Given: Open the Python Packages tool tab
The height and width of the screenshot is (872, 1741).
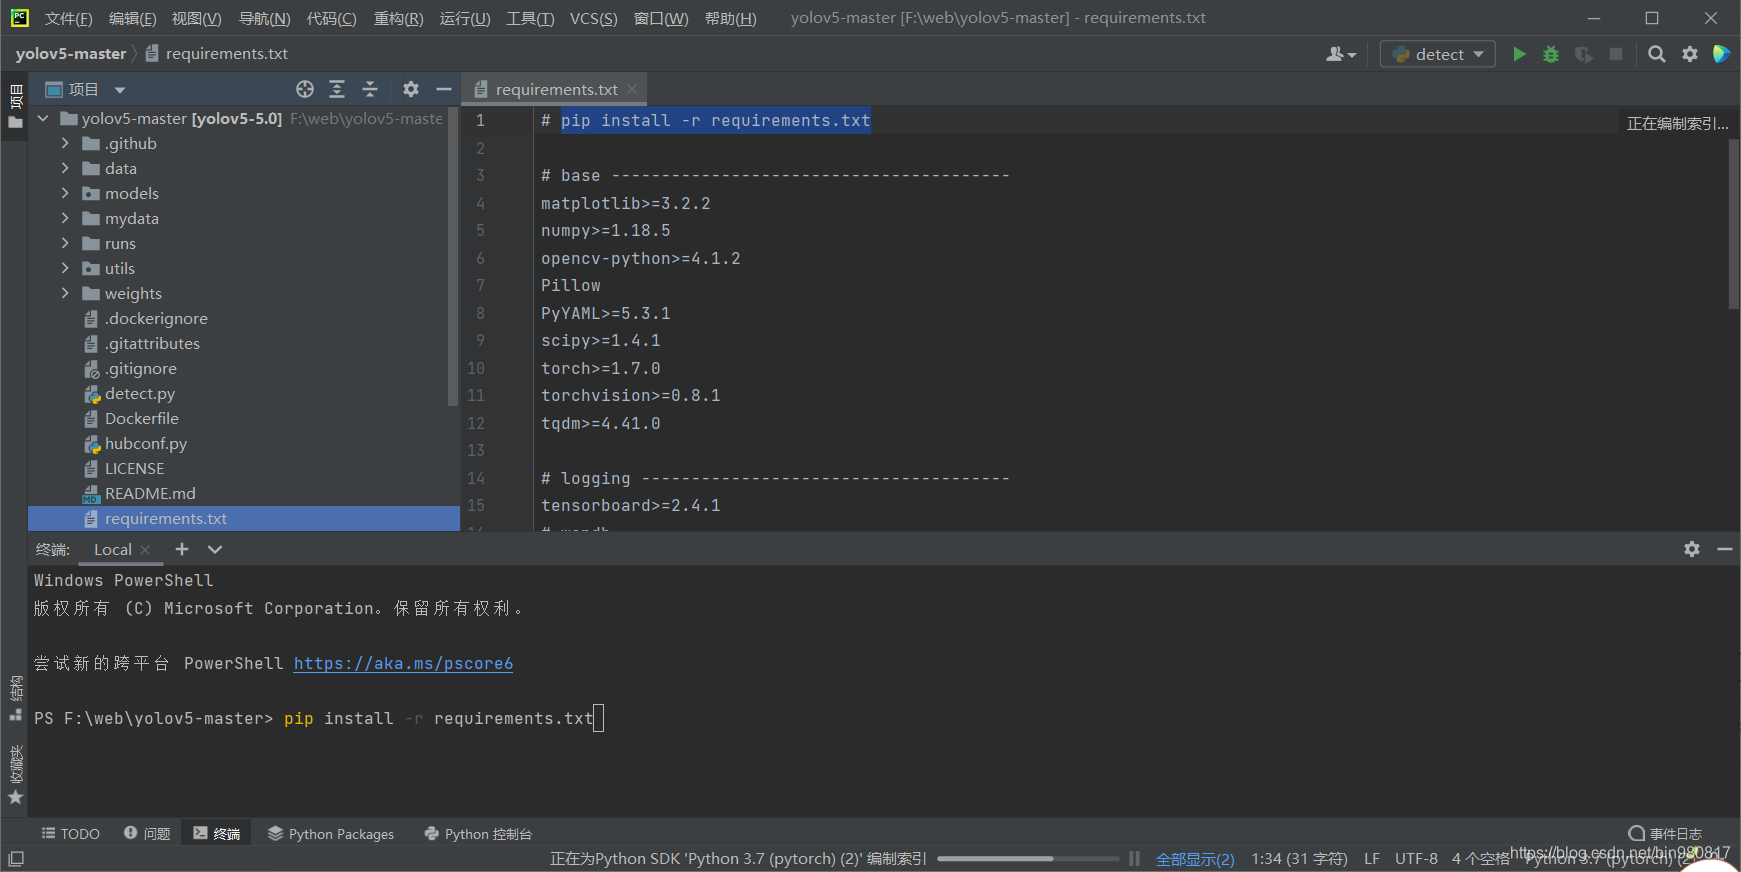Looking at the screenshot, I should click(331, 833).
